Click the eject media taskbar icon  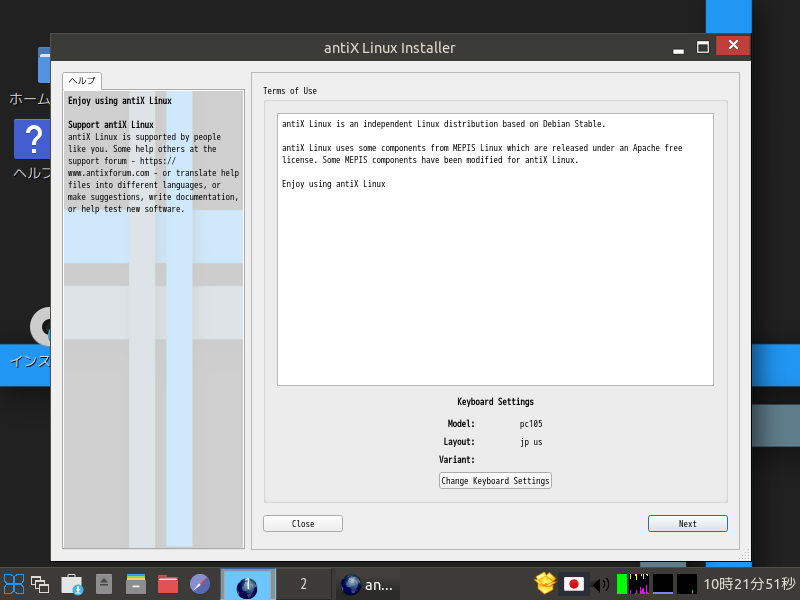(104, 584)
